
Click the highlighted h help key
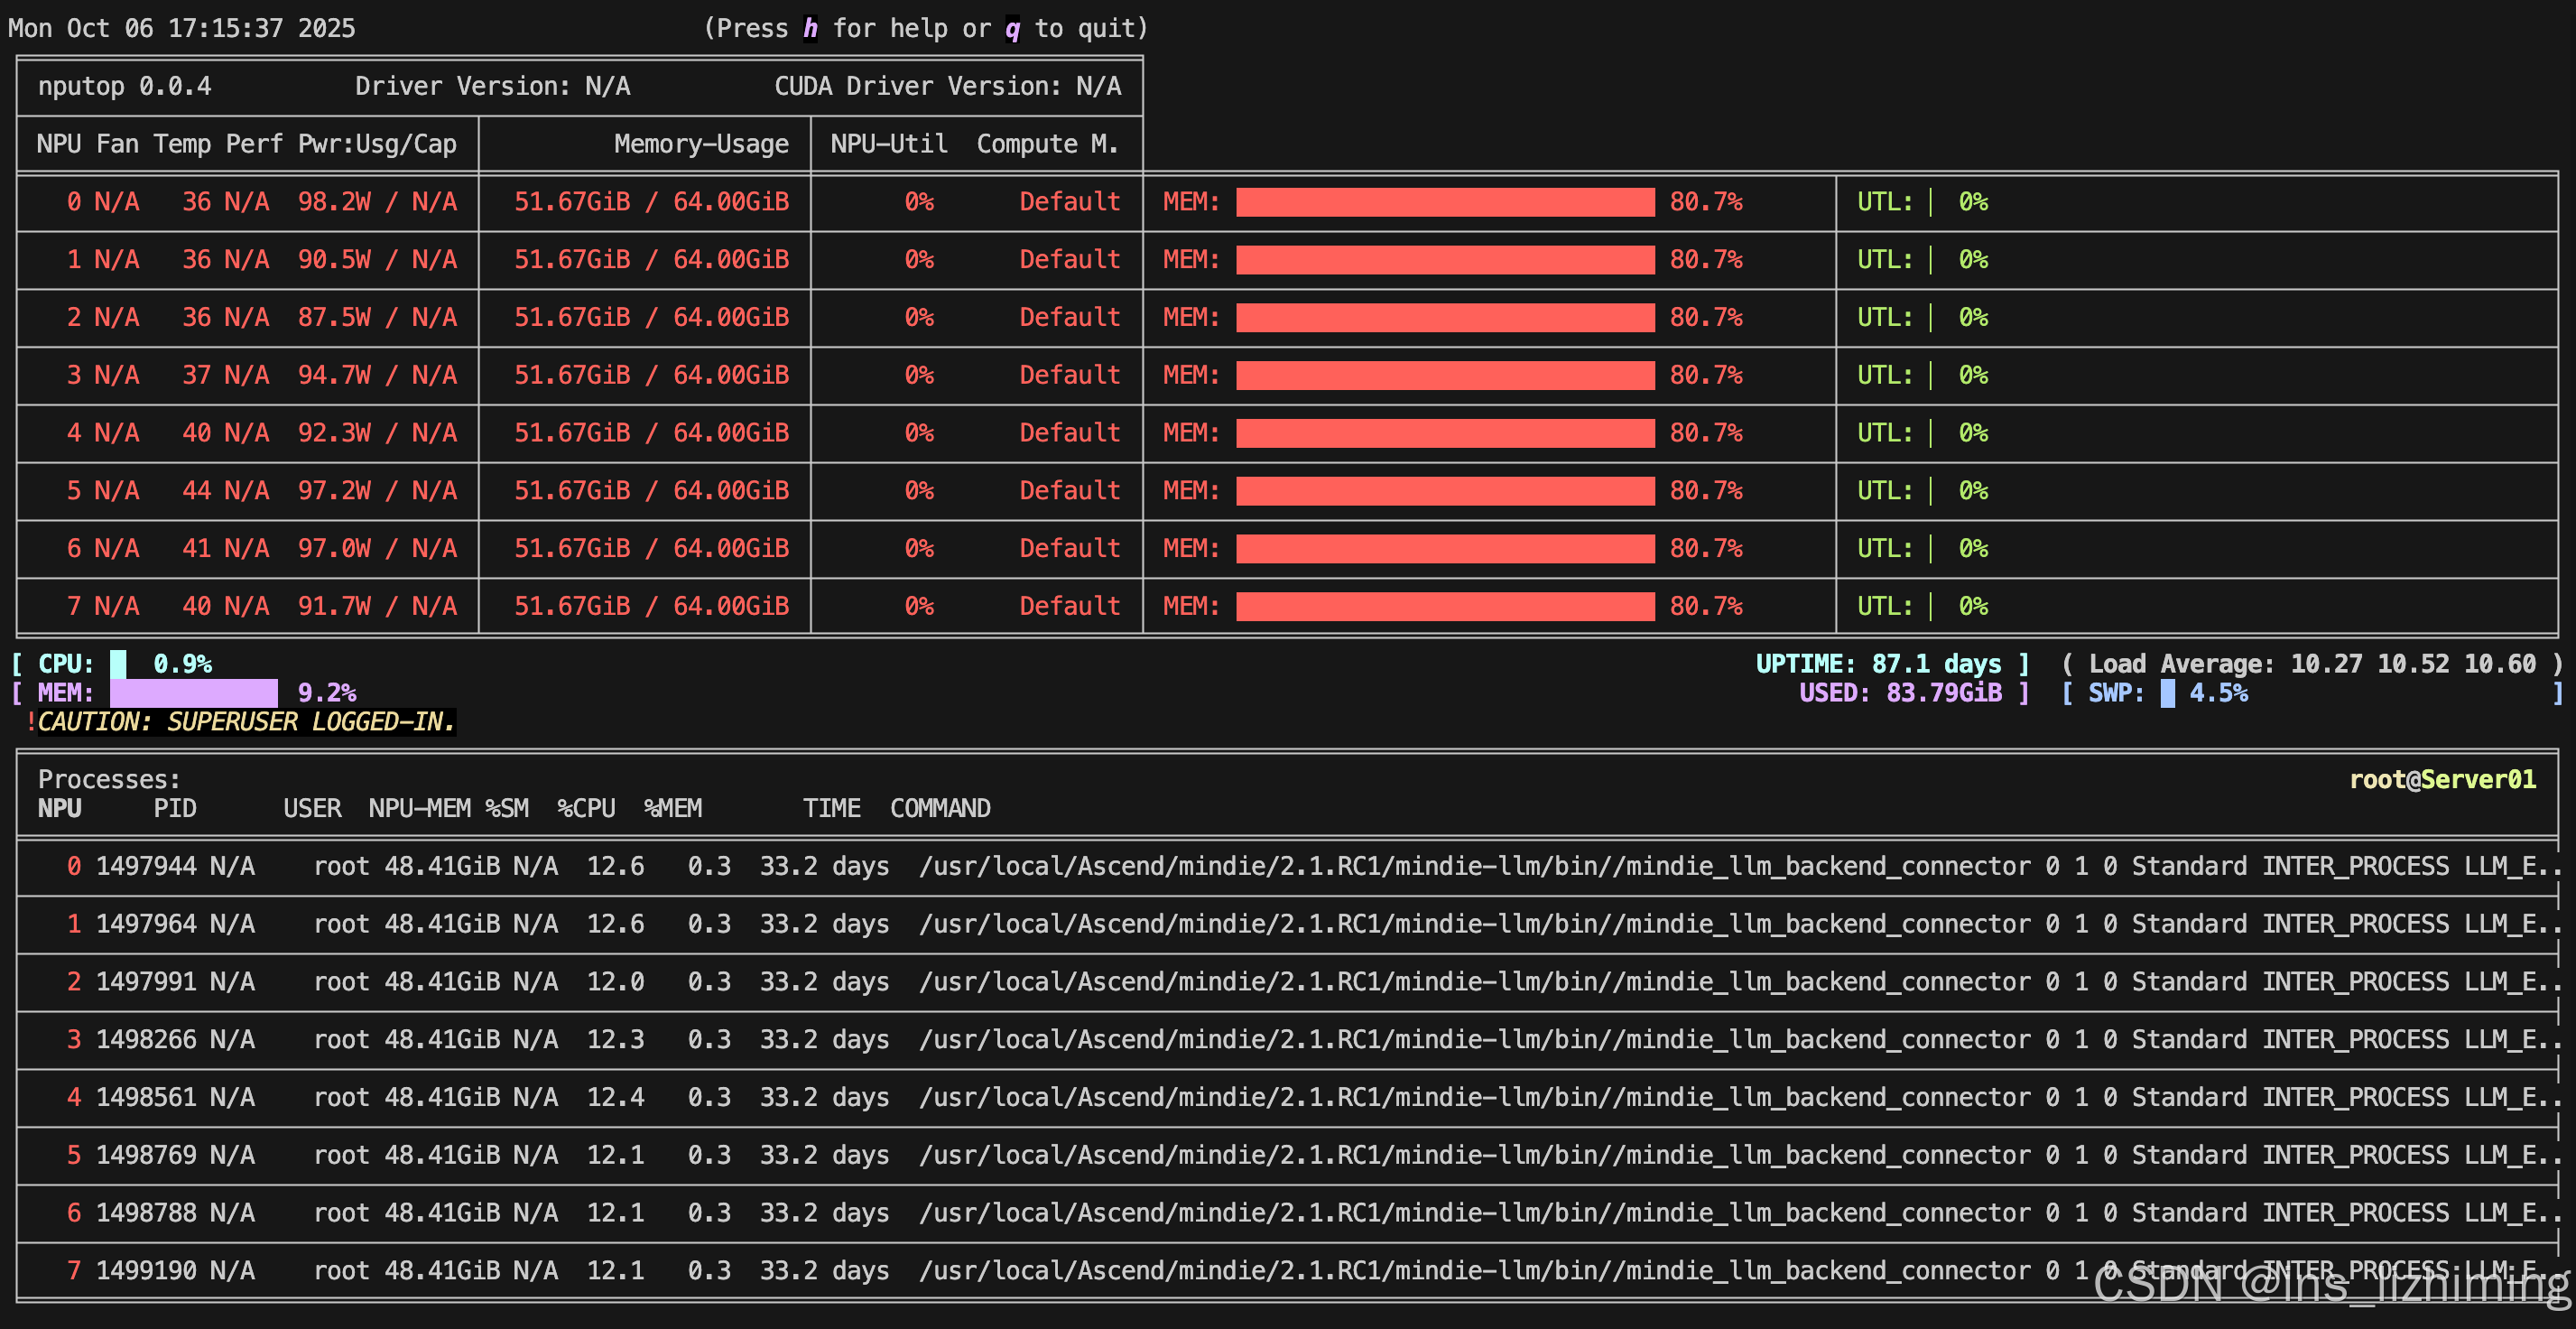810,28
